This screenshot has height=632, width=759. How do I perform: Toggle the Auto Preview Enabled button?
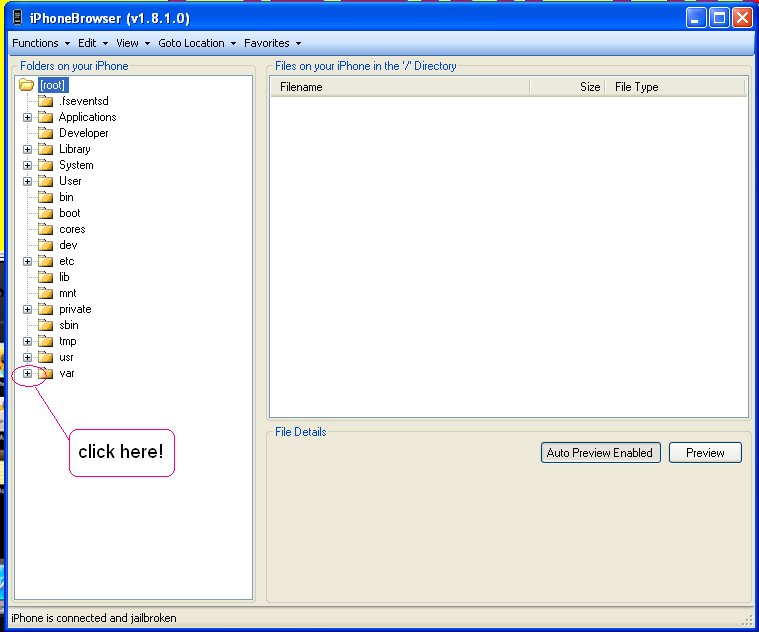tap(600, 452)
